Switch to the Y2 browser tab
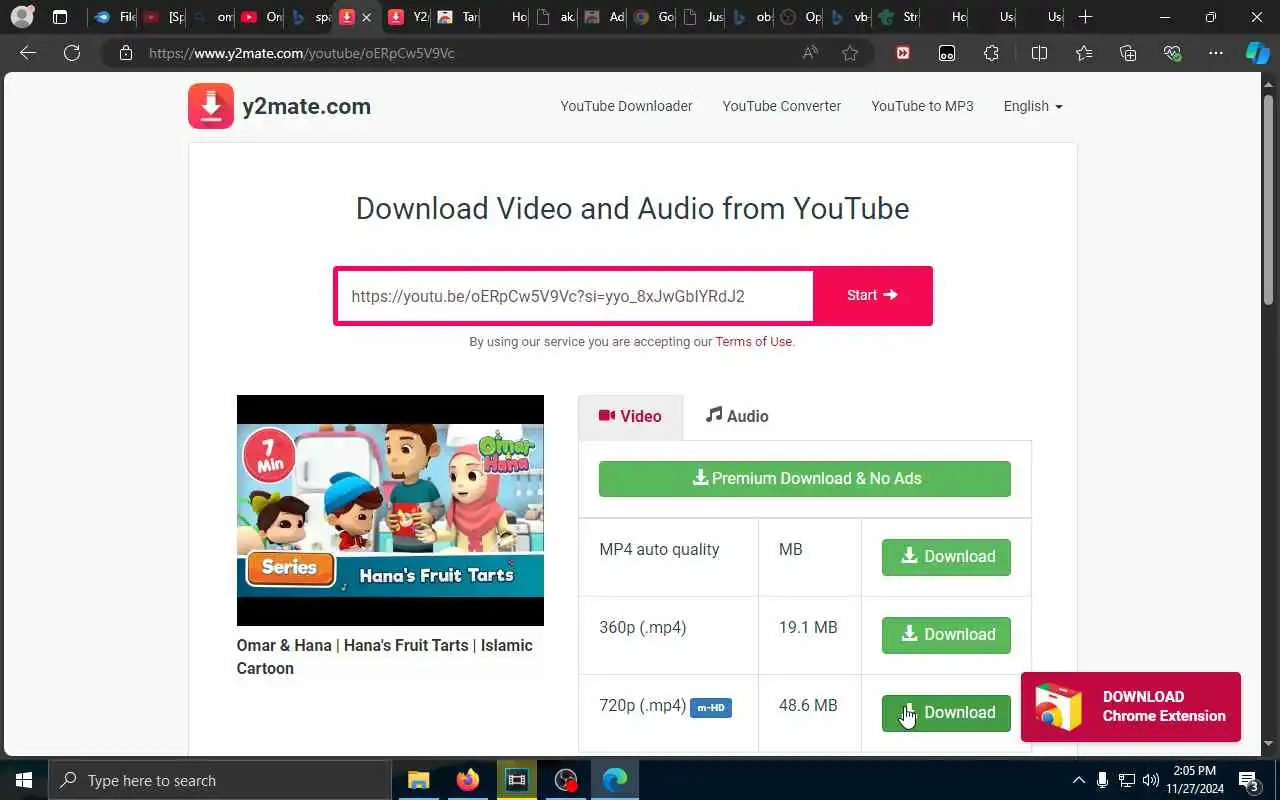1280x800 pixels. [407, 17]
